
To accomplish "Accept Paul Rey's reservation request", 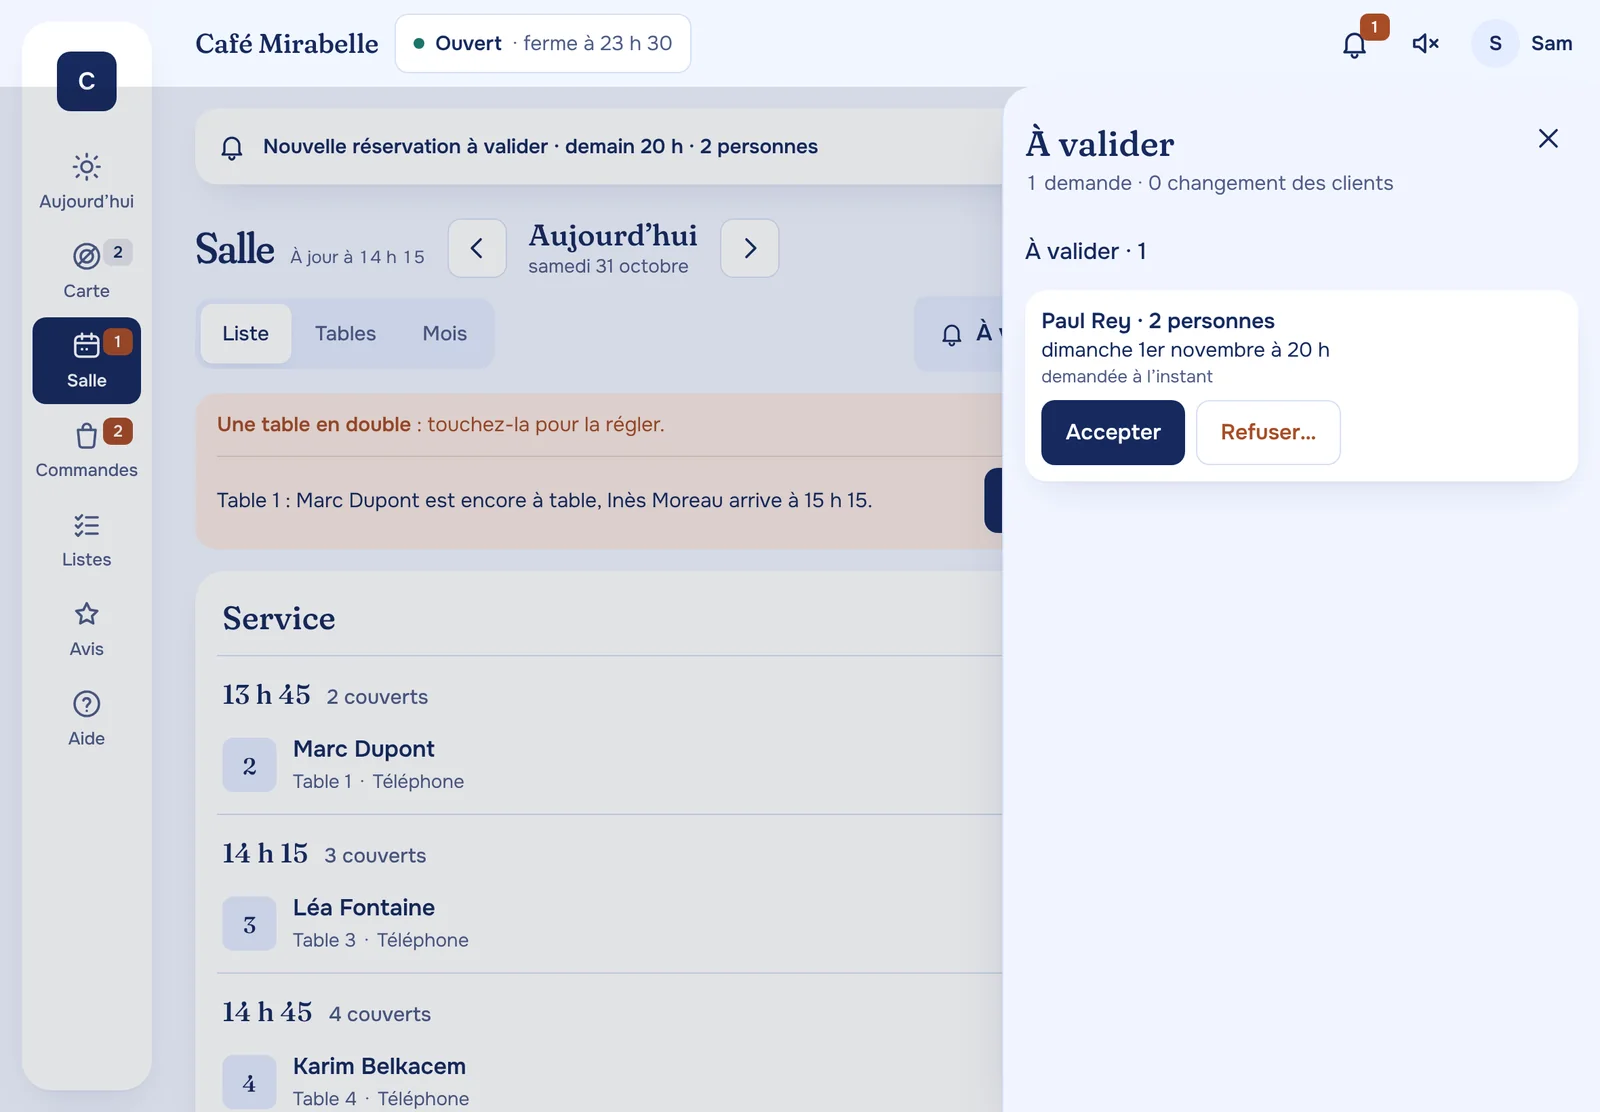I will pos(1113,433).
